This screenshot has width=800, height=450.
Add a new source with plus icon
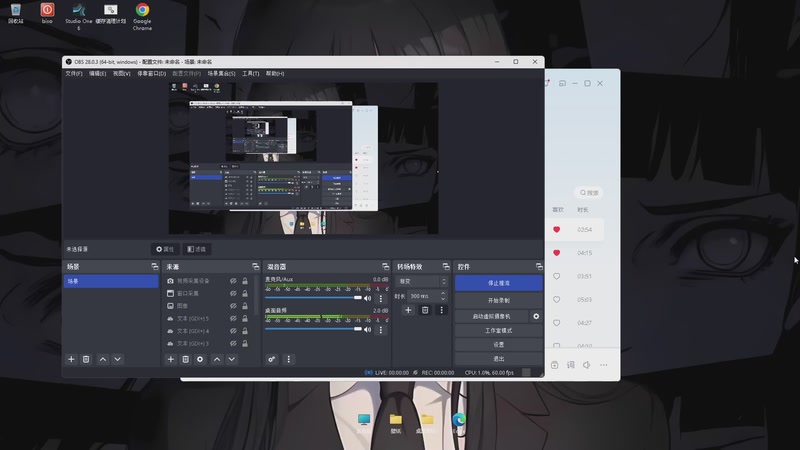point(170,359)
